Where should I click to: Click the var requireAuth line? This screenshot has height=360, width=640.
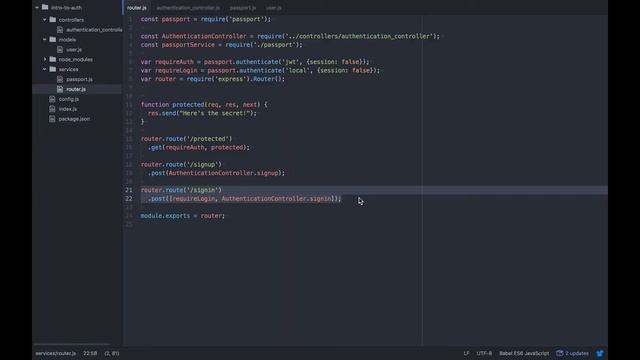[x=255, y=62]
